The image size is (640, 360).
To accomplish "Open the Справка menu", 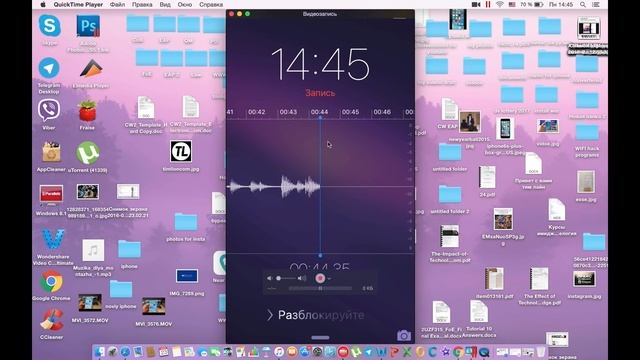I will pyautogui.click(x=211, y=4).
